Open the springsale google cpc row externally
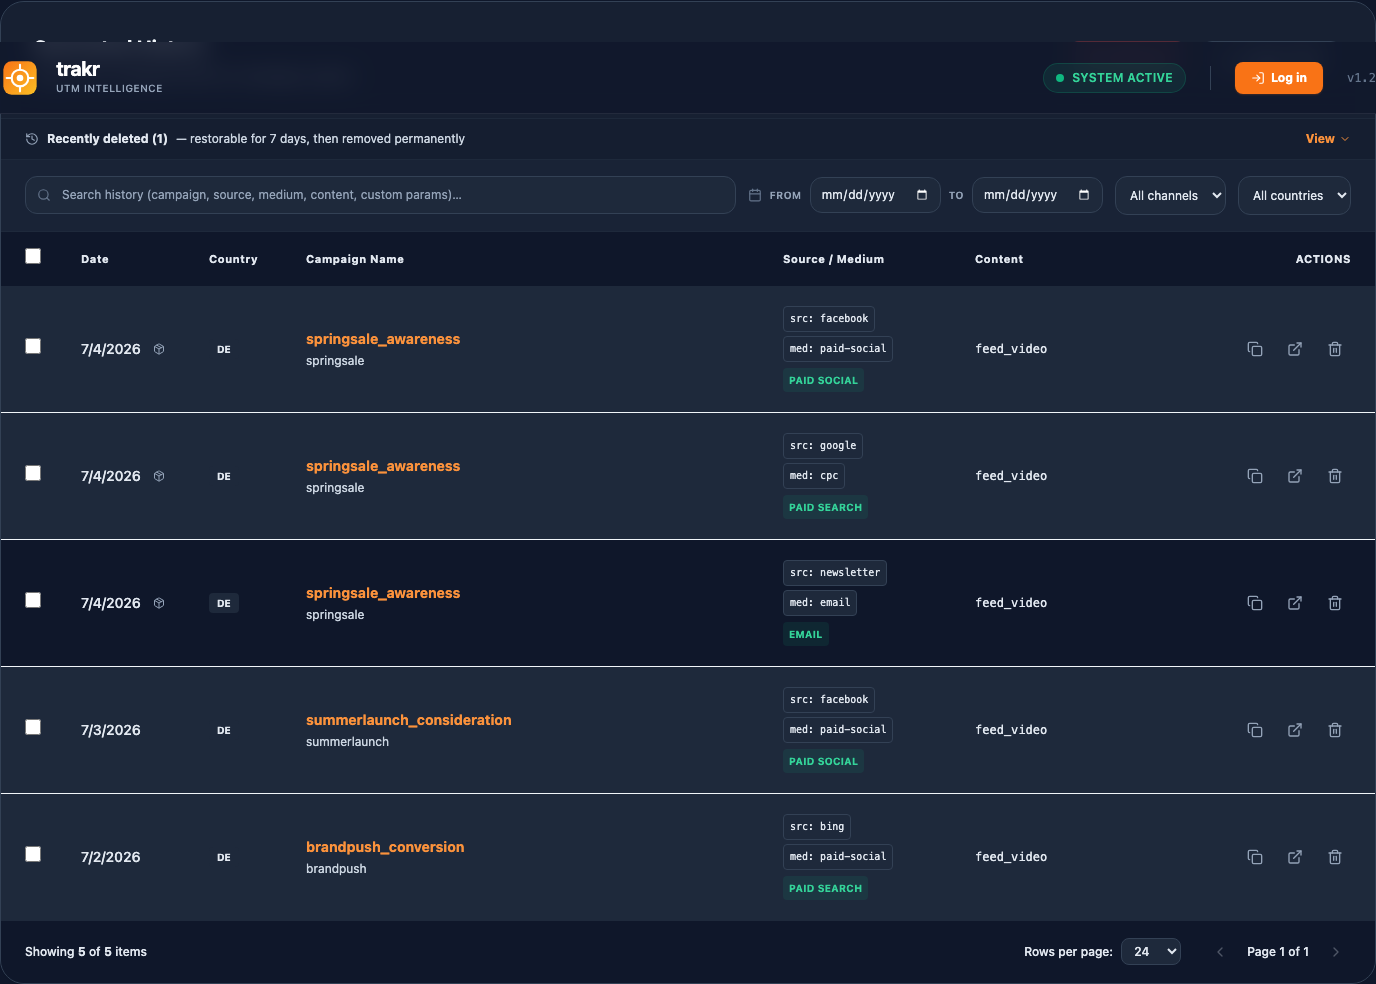The image size is (1376, 984). pyautogui.click(x=1295, y=476)
